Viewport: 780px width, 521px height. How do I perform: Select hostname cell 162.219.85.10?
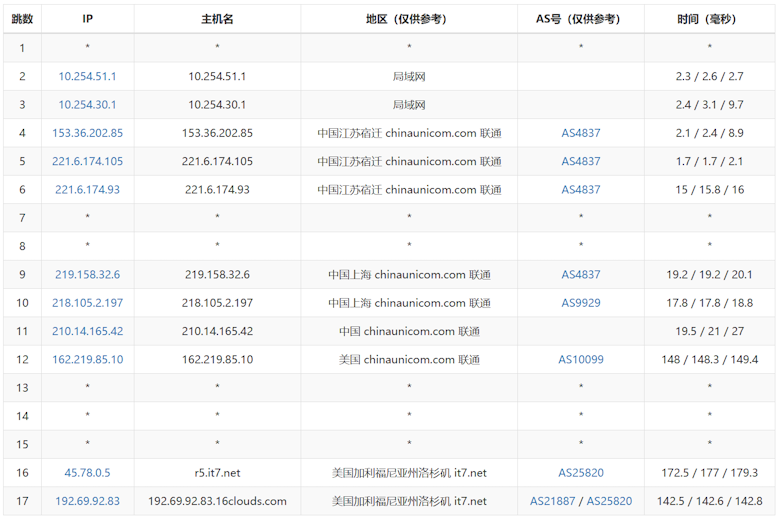coord(217,360)
